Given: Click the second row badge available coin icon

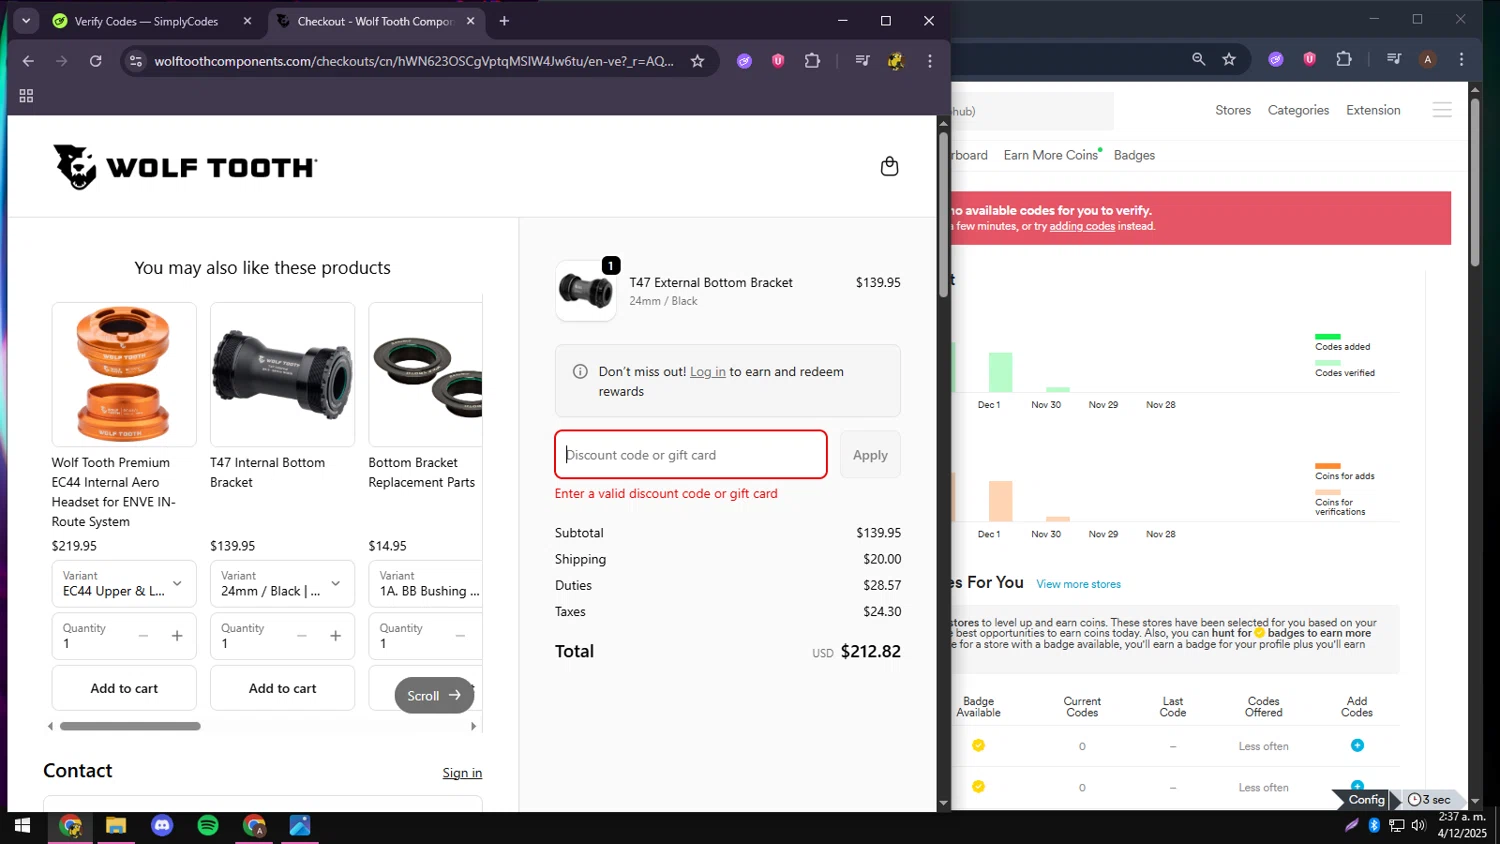Looking at the screenshot, I should (978, 786).
